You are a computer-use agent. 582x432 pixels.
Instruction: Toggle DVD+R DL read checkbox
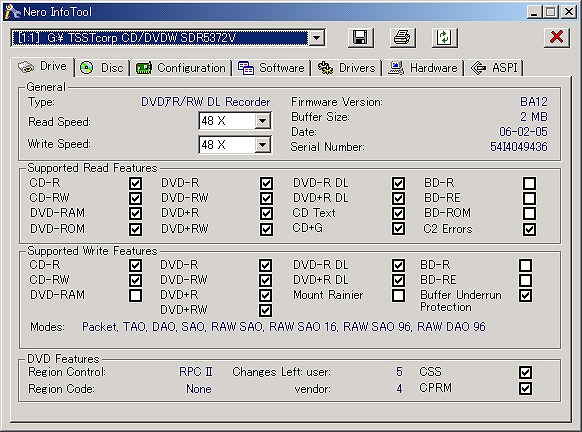398,198
